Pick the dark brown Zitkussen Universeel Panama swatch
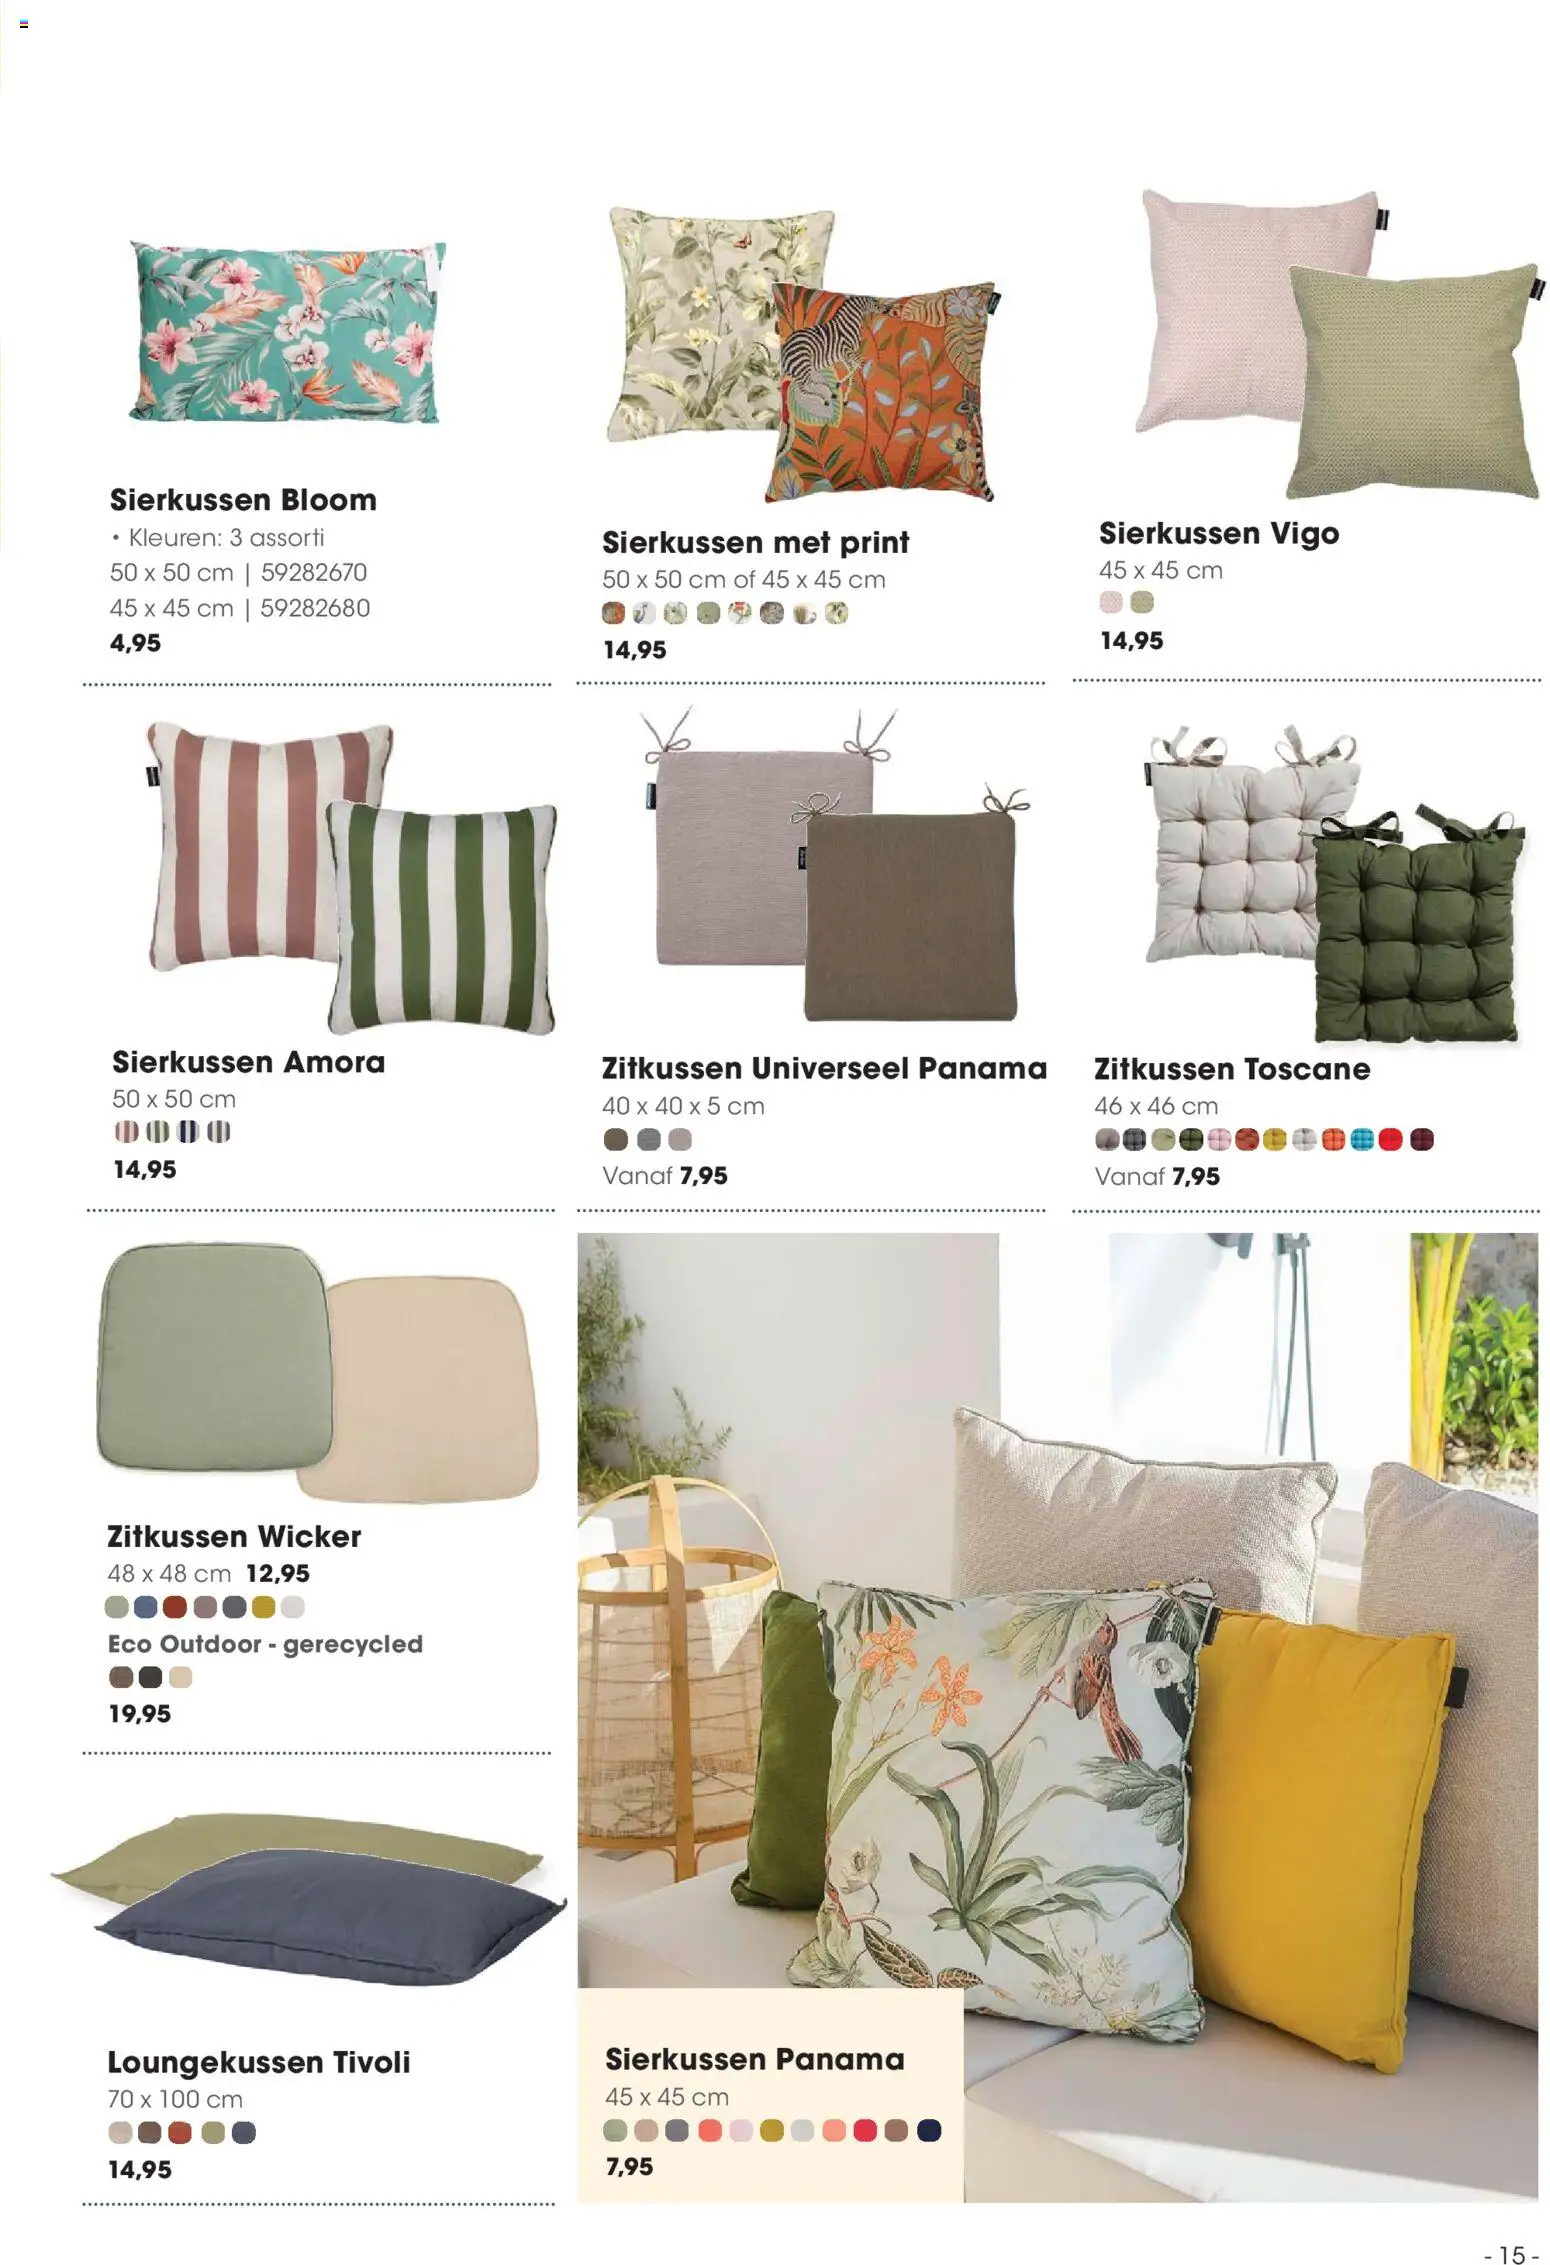Viewport: 1550px width, 2265px height. click(616, 1139)
